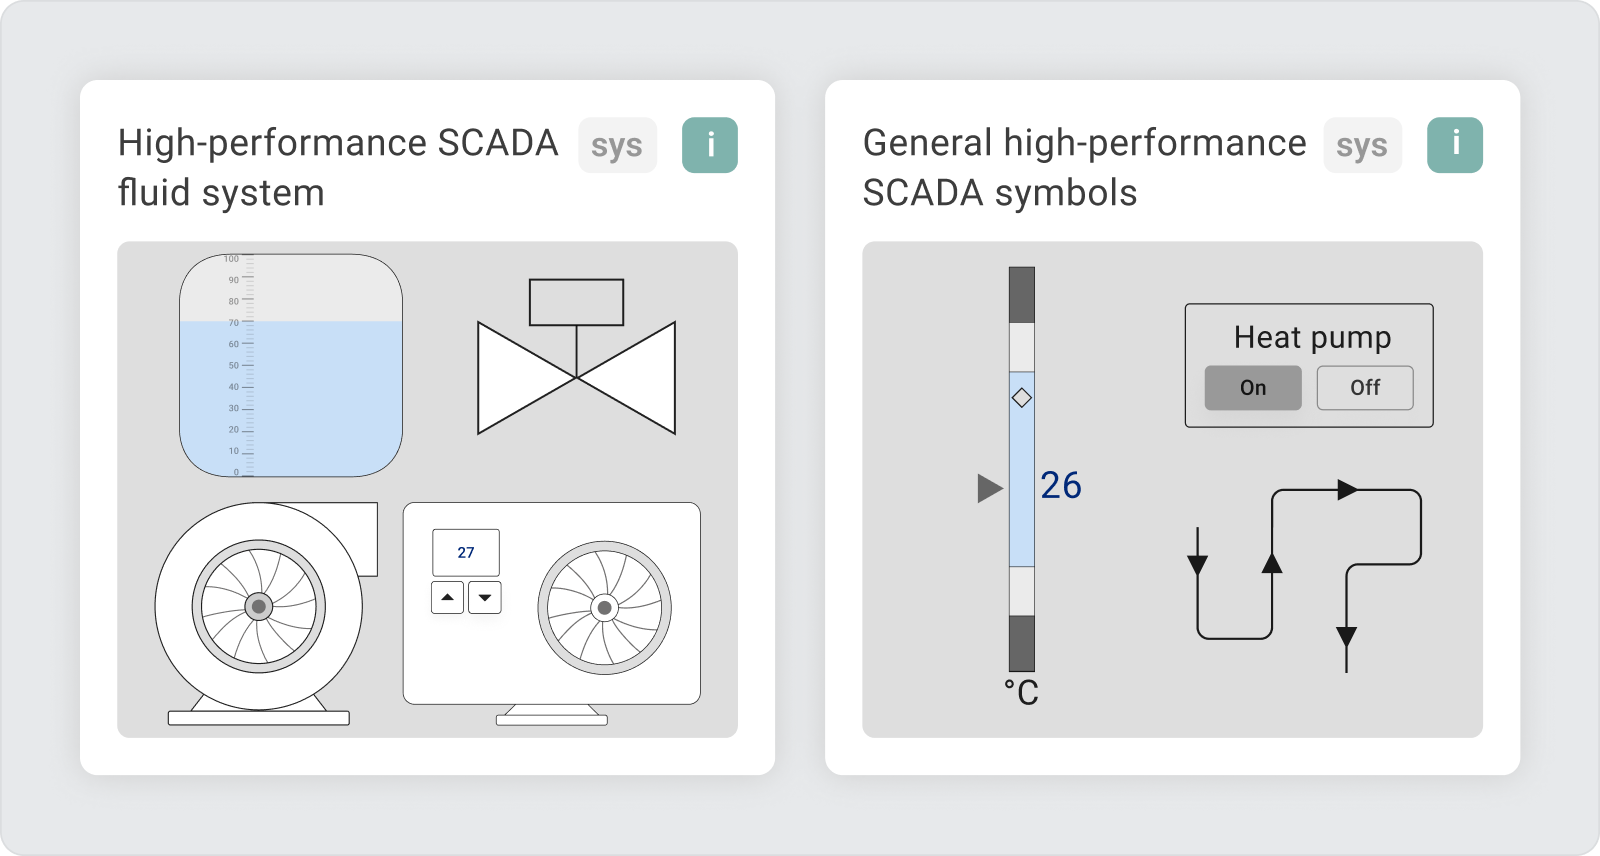
Task: Select the centrifugal pump symbol
Action: [259, 606]
